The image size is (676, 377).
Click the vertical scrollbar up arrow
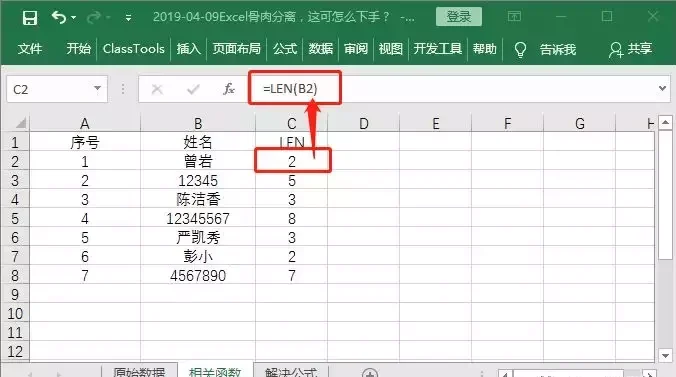pyautogui.click(x=665, y=123)
